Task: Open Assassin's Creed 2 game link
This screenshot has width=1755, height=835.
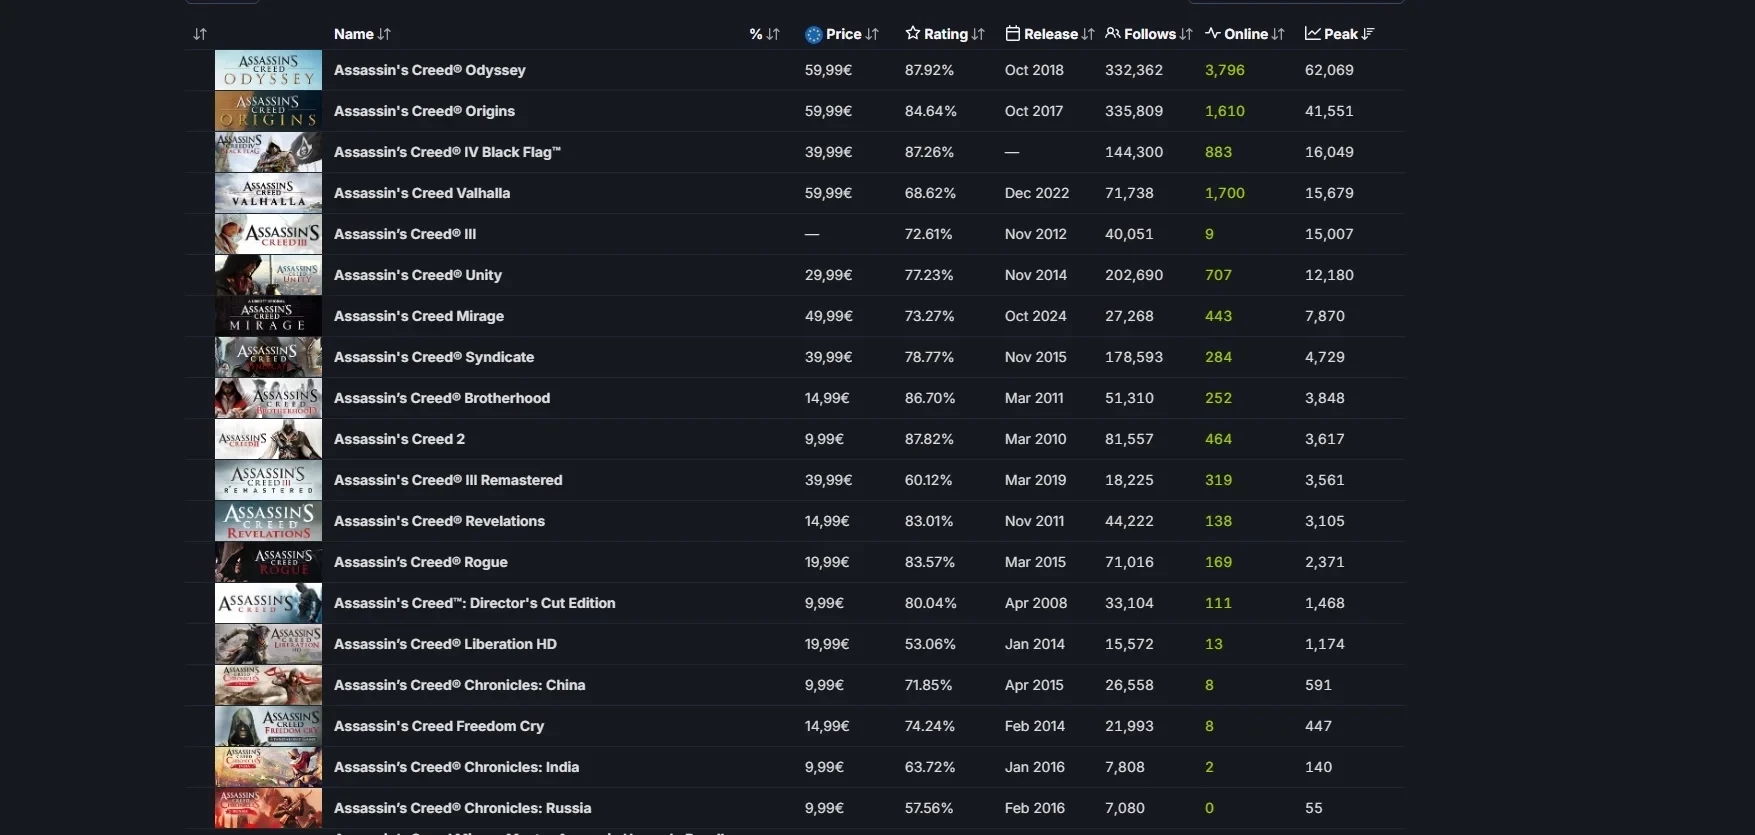Action: 399,439
